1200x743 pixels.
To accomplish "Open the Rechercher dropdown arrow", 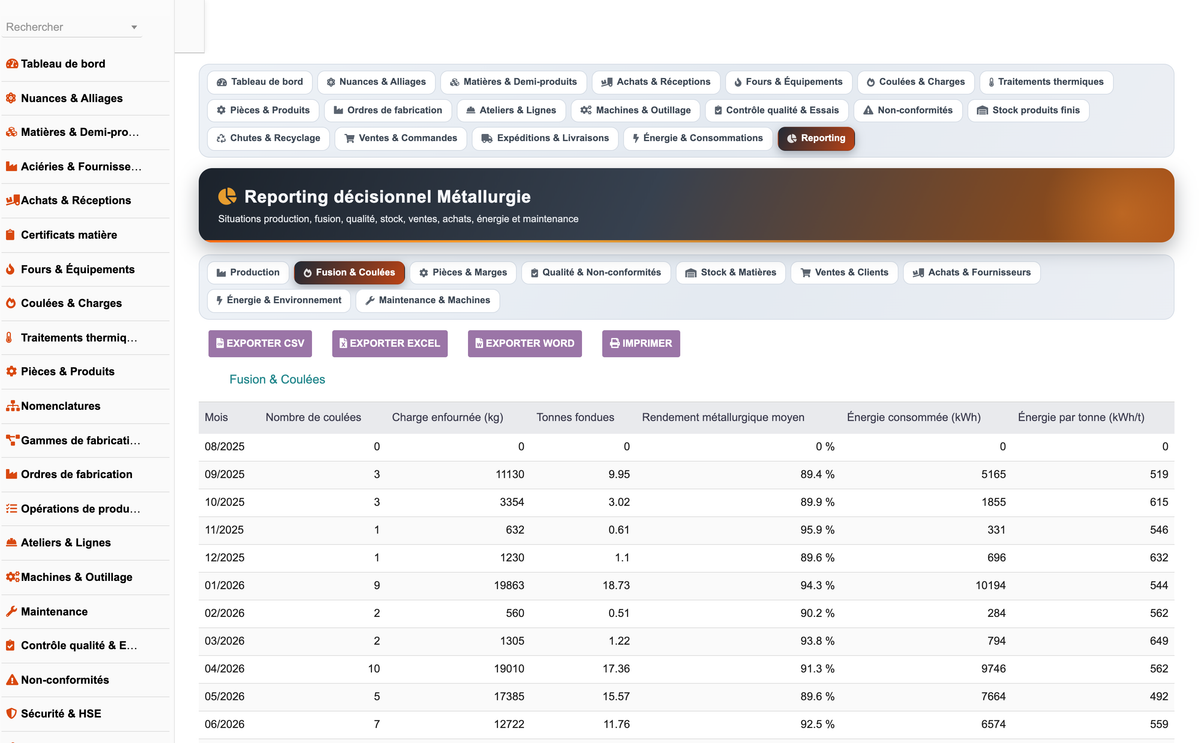I will [x=134, y=27].
